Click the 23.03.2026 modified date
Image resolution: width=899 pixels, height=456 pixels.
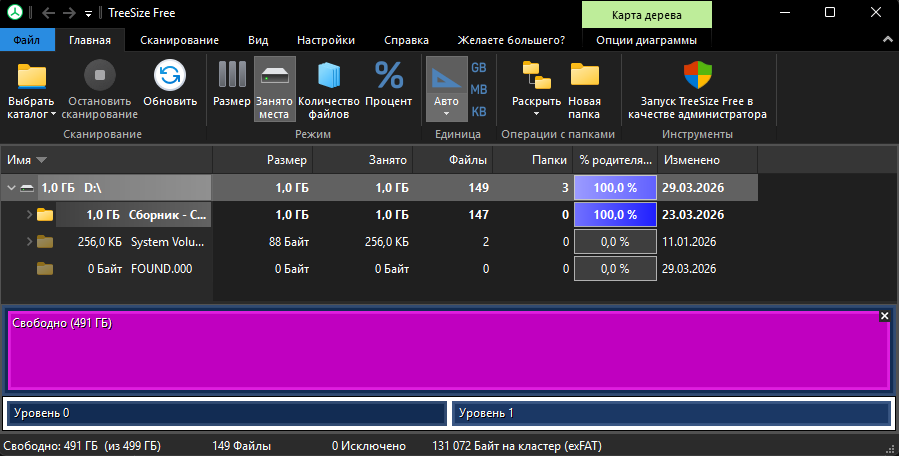coord(693,215)
